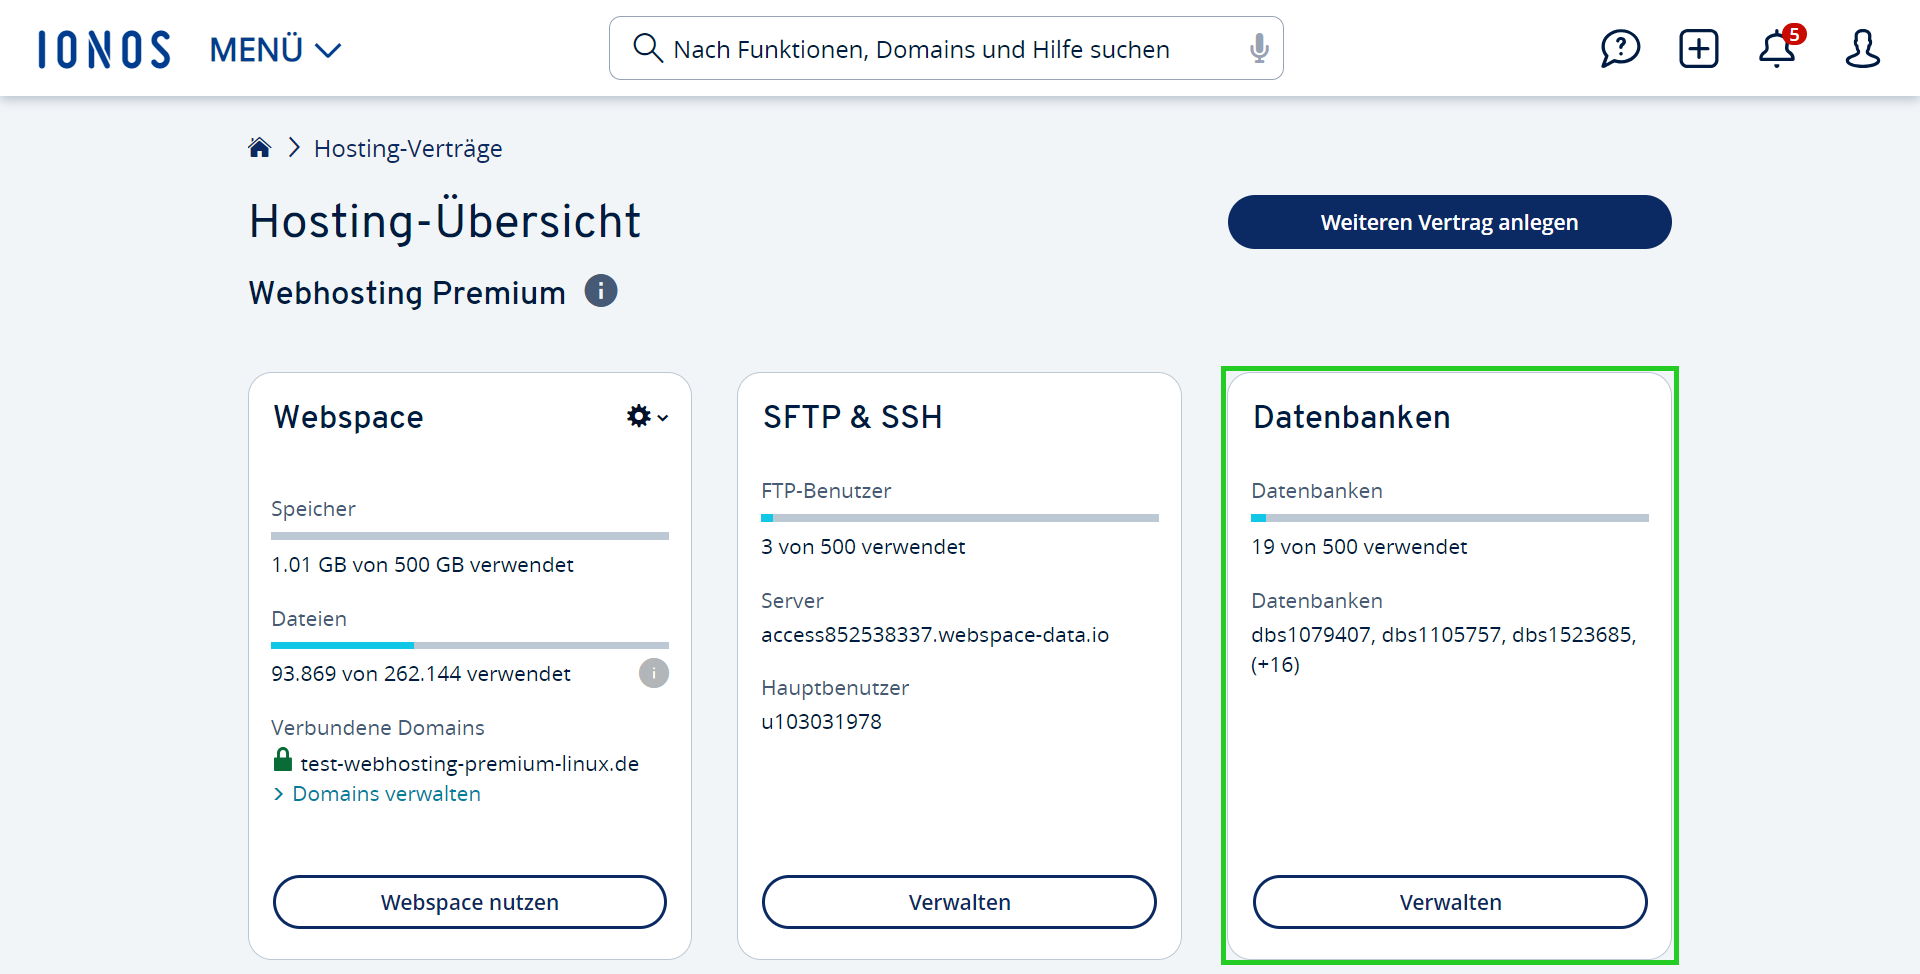Click text 1.01 GB von 500 GB verwendet

point(422,564)
